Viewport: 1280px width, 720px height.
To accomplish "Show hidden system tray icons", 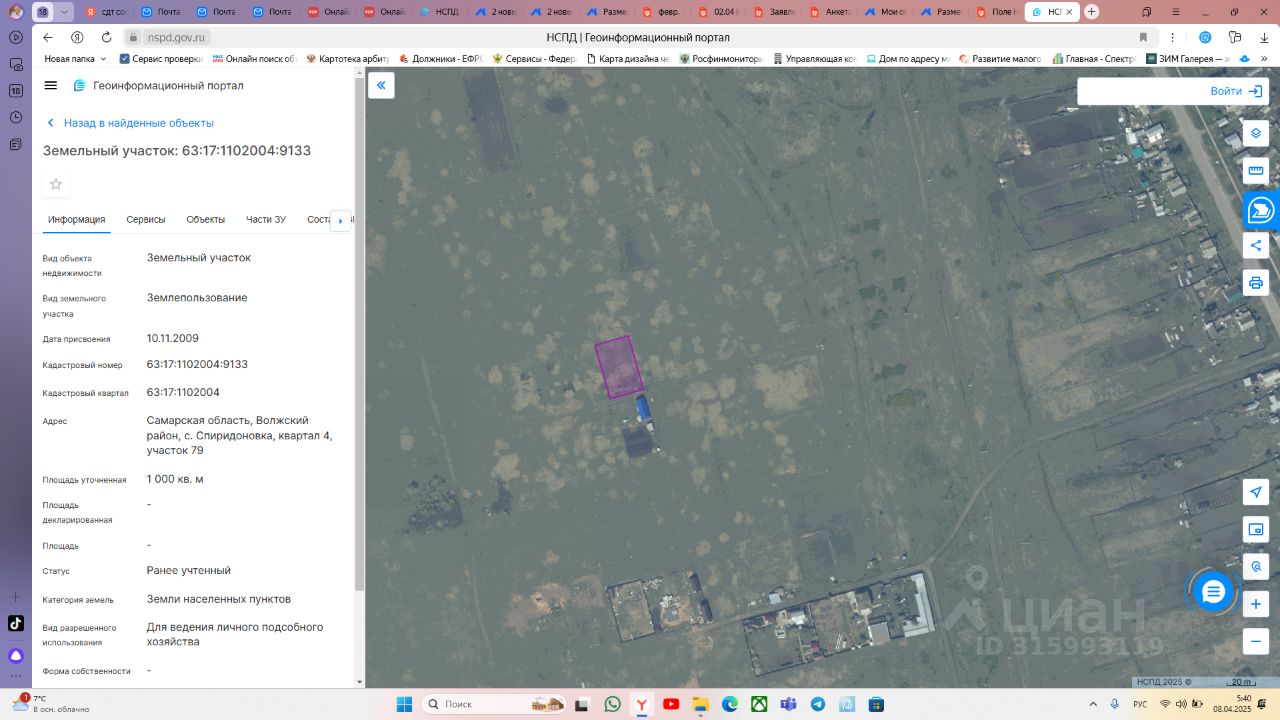I will point(1093,704).
